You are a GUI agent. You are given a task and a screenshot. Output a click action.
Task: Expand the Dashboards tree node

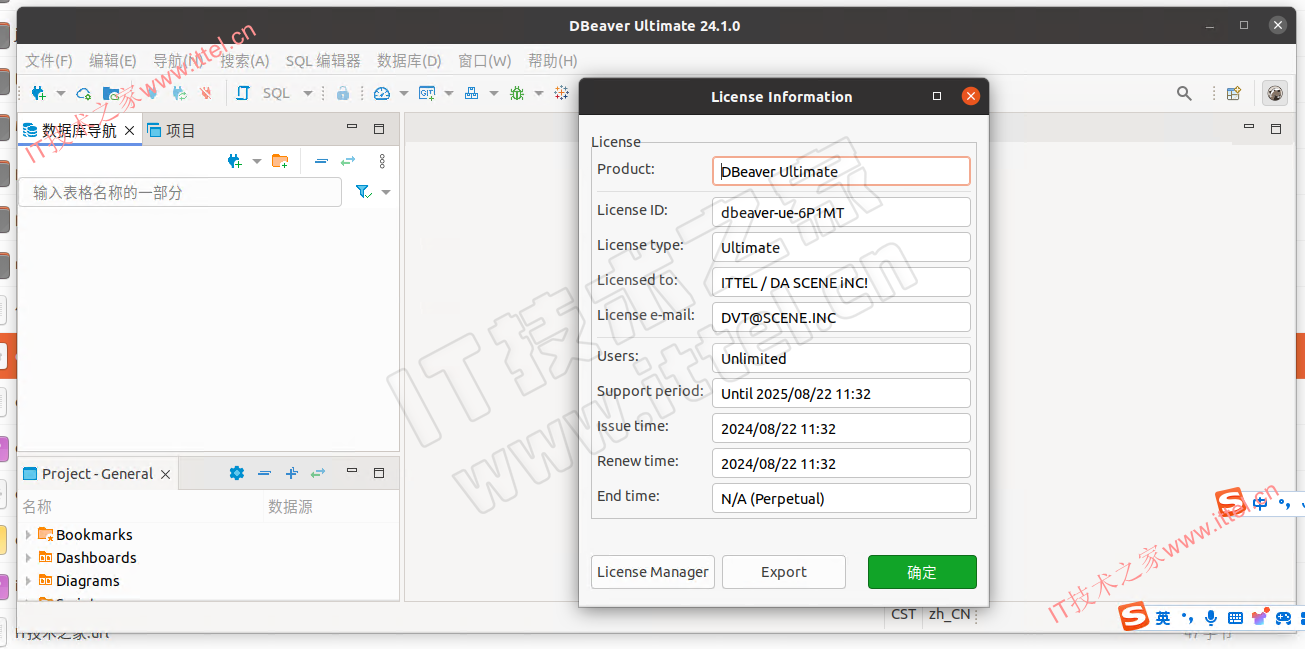(28, 558)
